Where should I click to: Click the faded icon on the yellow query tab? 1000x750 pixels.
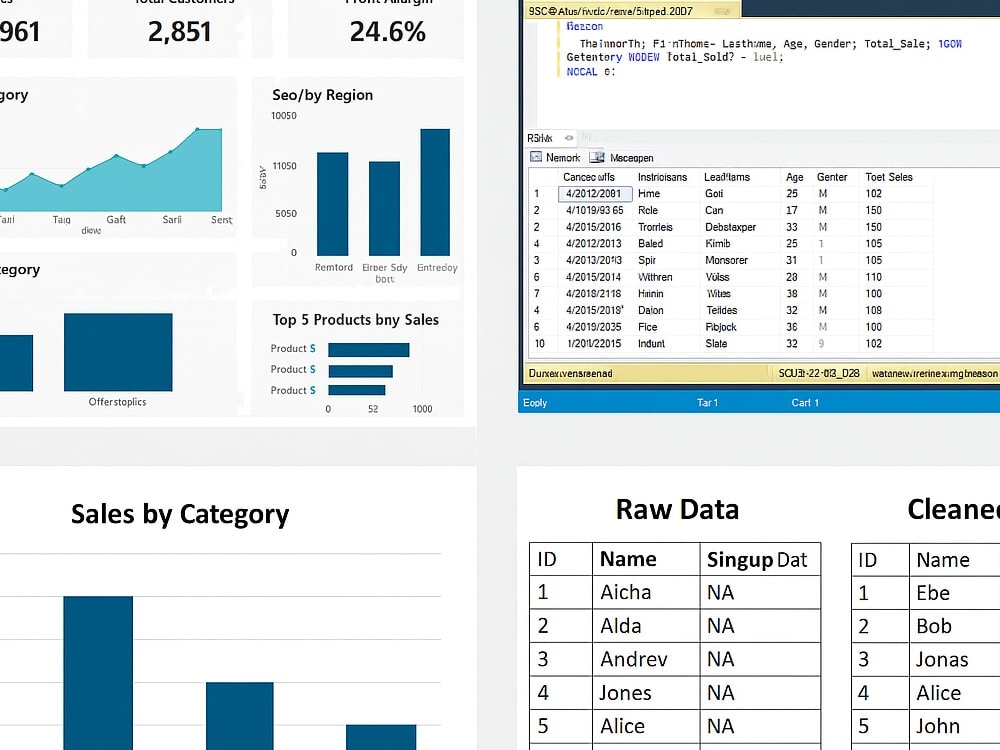722,11
